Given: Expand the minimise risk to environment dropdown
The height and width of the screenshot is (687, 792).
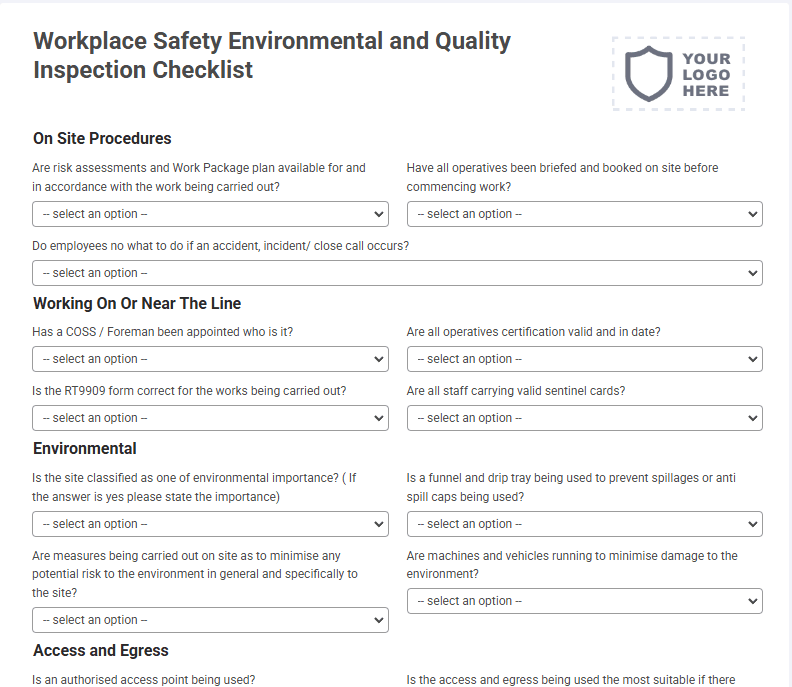Looking at the screenshot, I should coord(210,620).
